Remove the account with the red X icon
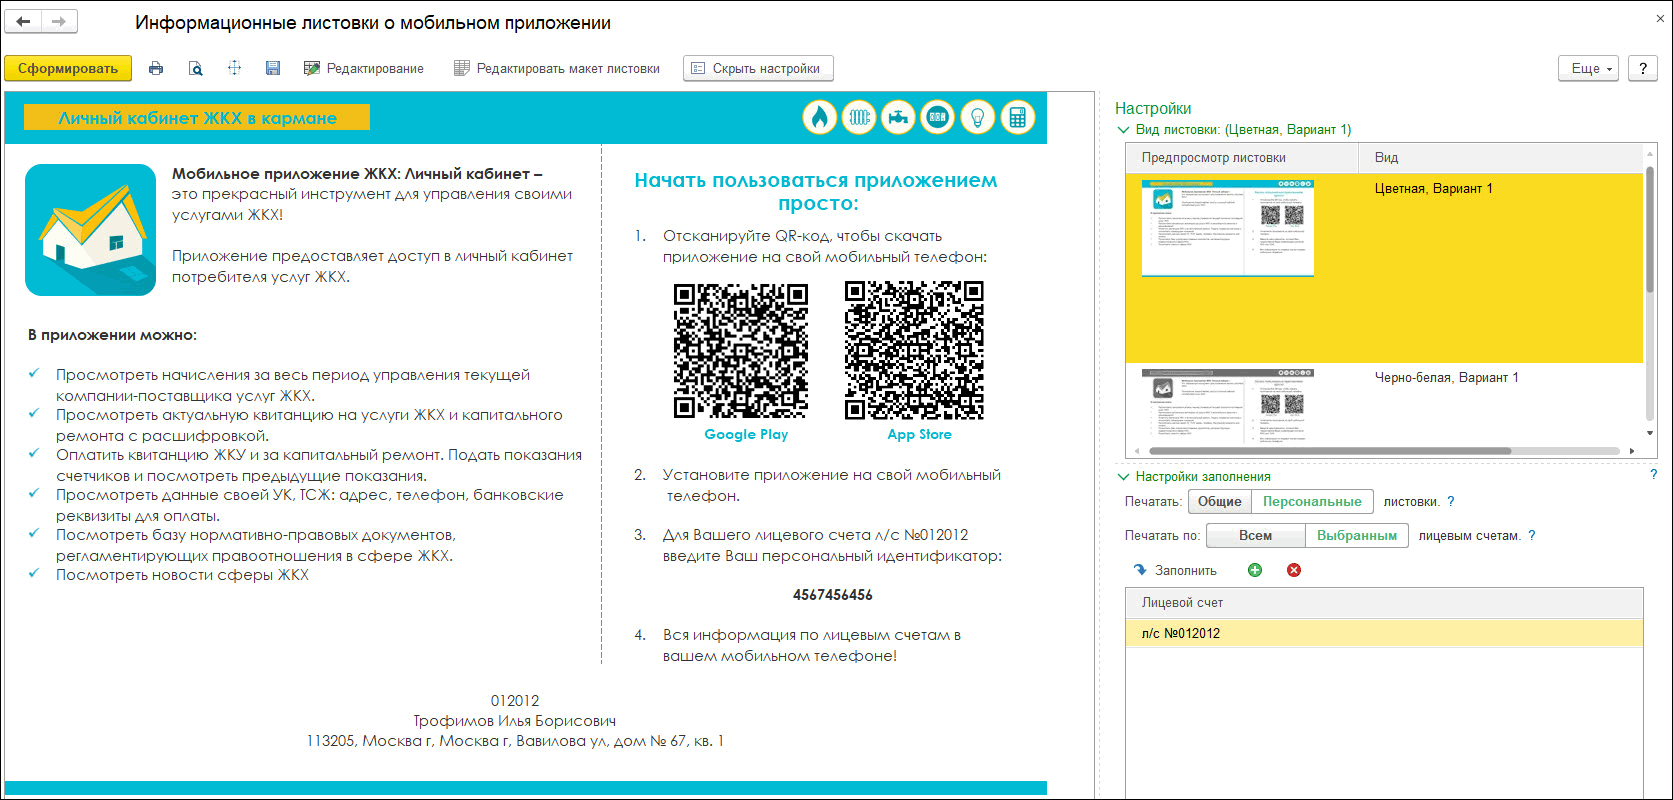1673x800 pixels. point(1294,570)
